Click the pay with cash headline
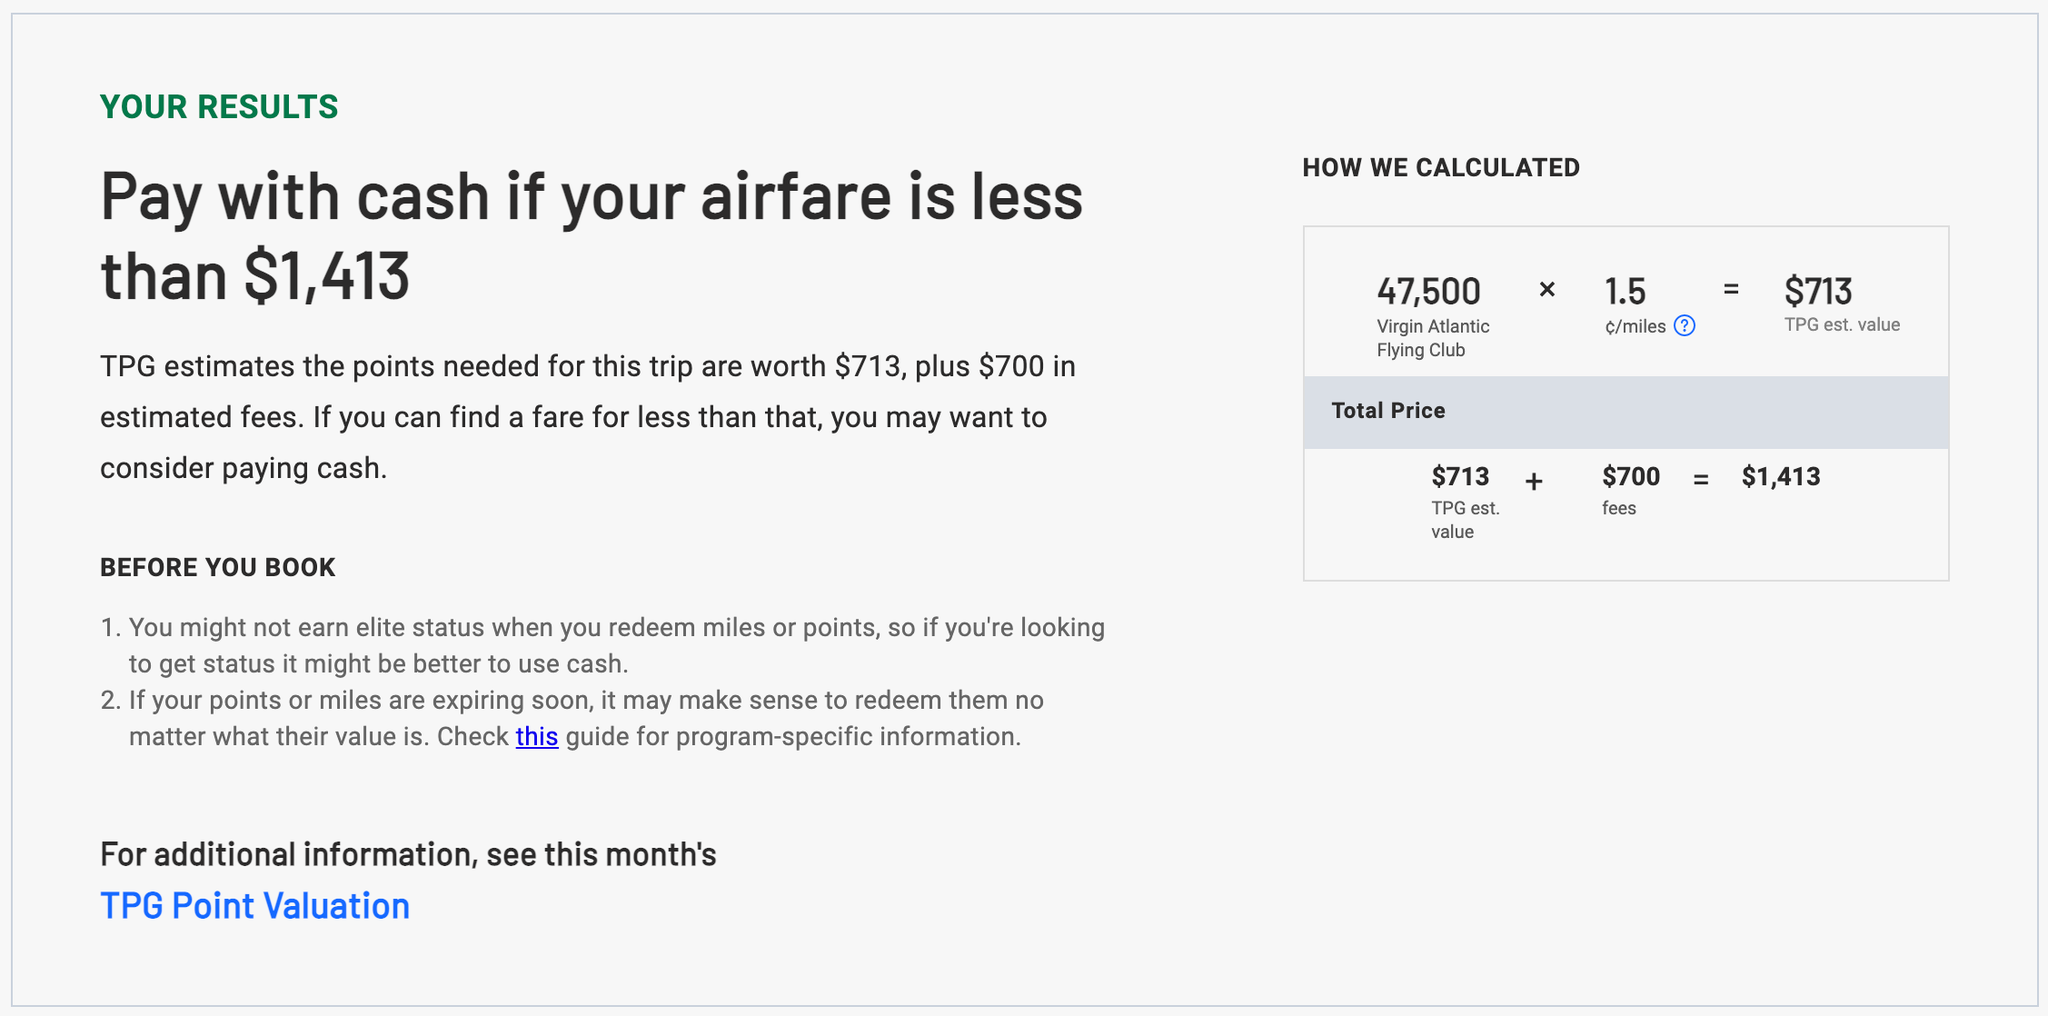This screenshot has height=1016, width=2048. (590, 235)
